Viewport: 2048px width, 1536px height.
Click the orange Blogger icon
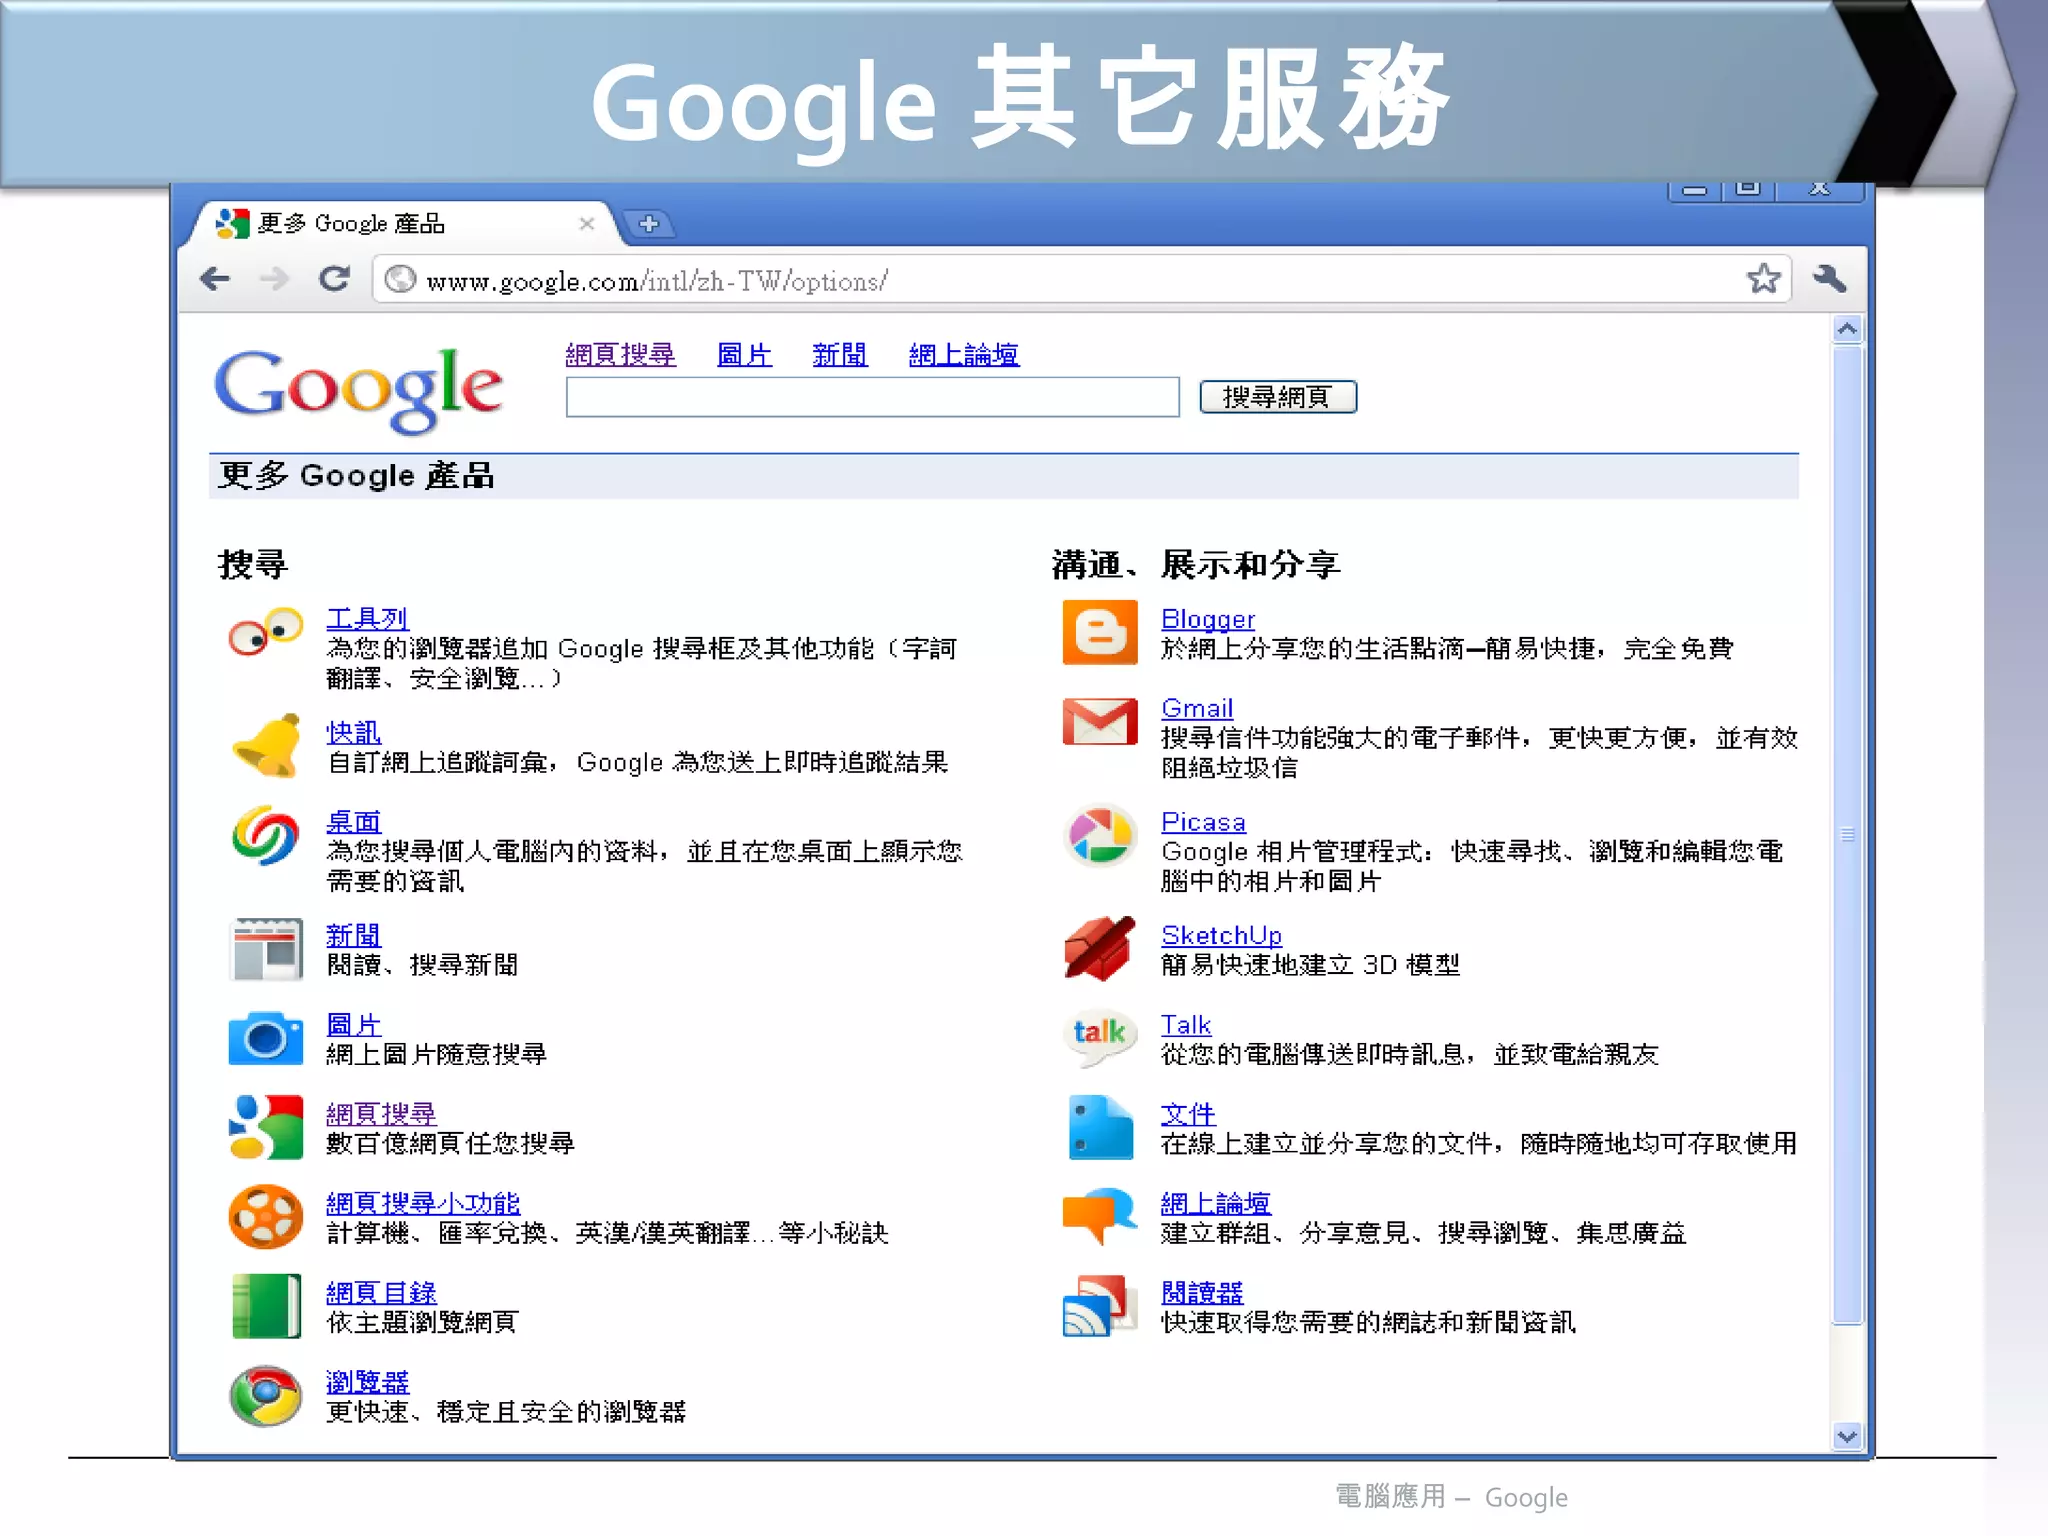pos(1100,632)
